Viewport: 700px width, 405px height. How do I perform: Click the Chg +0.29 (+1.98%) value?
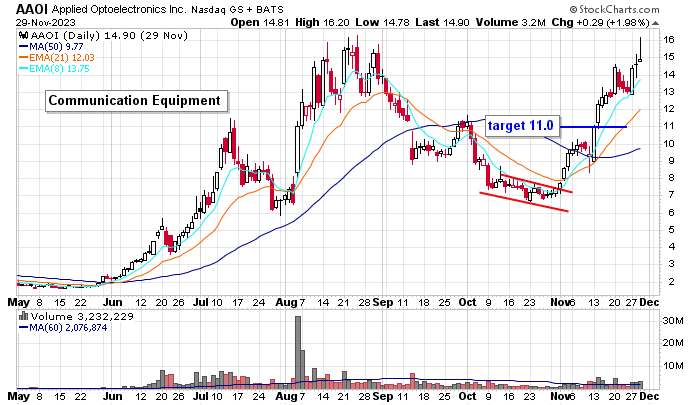click(600, 22)
